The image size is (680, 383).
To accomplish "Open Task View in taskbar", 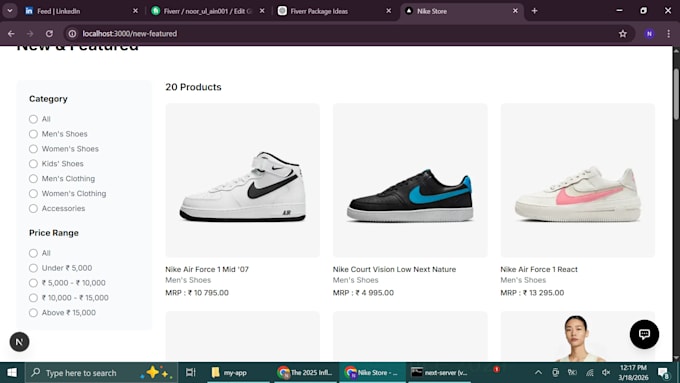I will coord(190,373).
